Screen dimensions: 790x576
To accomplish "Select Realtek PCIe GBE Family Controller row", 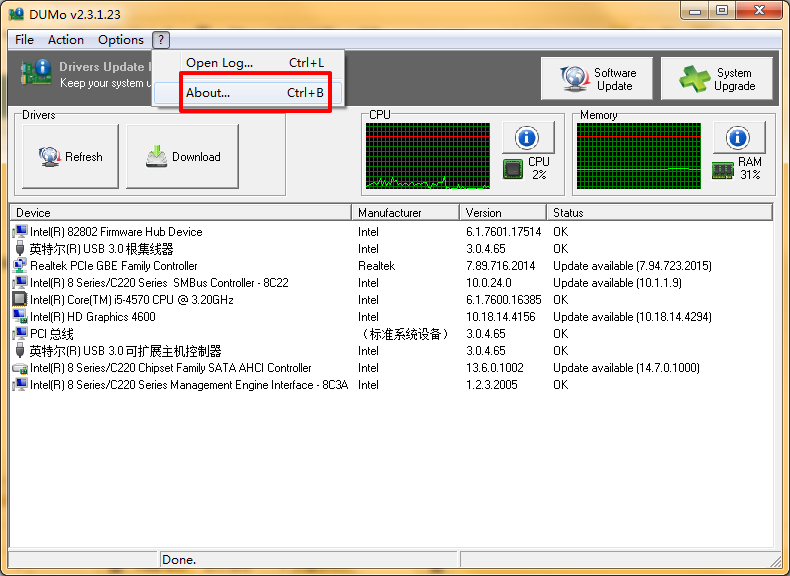I will coord(391,266).
